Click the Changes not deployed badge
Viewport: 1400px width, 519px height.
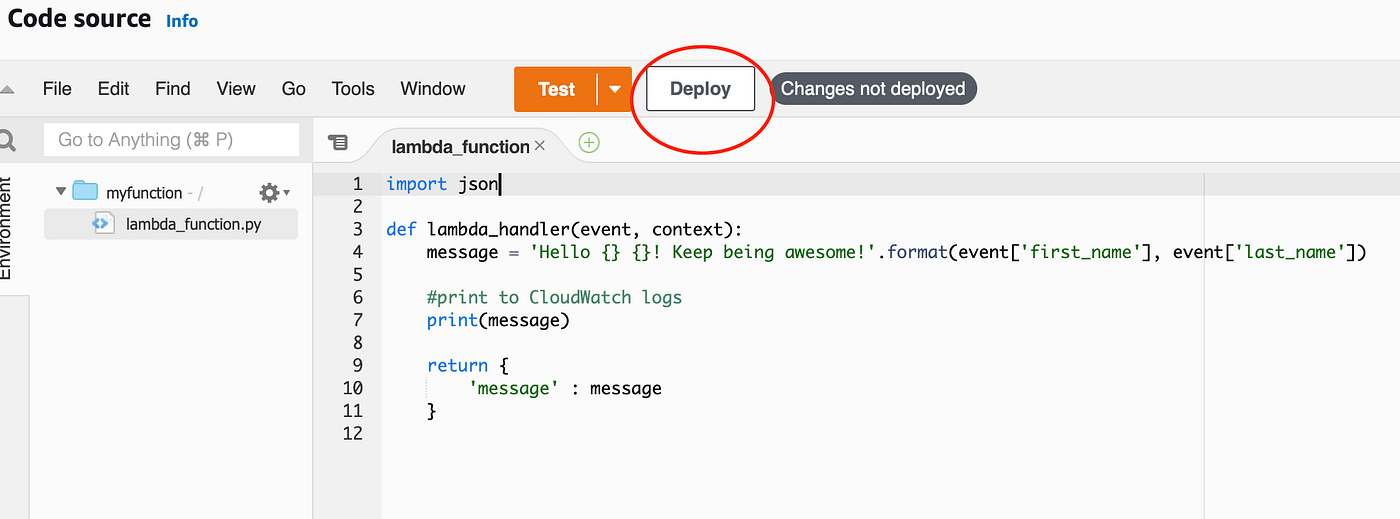pyautogui.click(x=873, y=89)
